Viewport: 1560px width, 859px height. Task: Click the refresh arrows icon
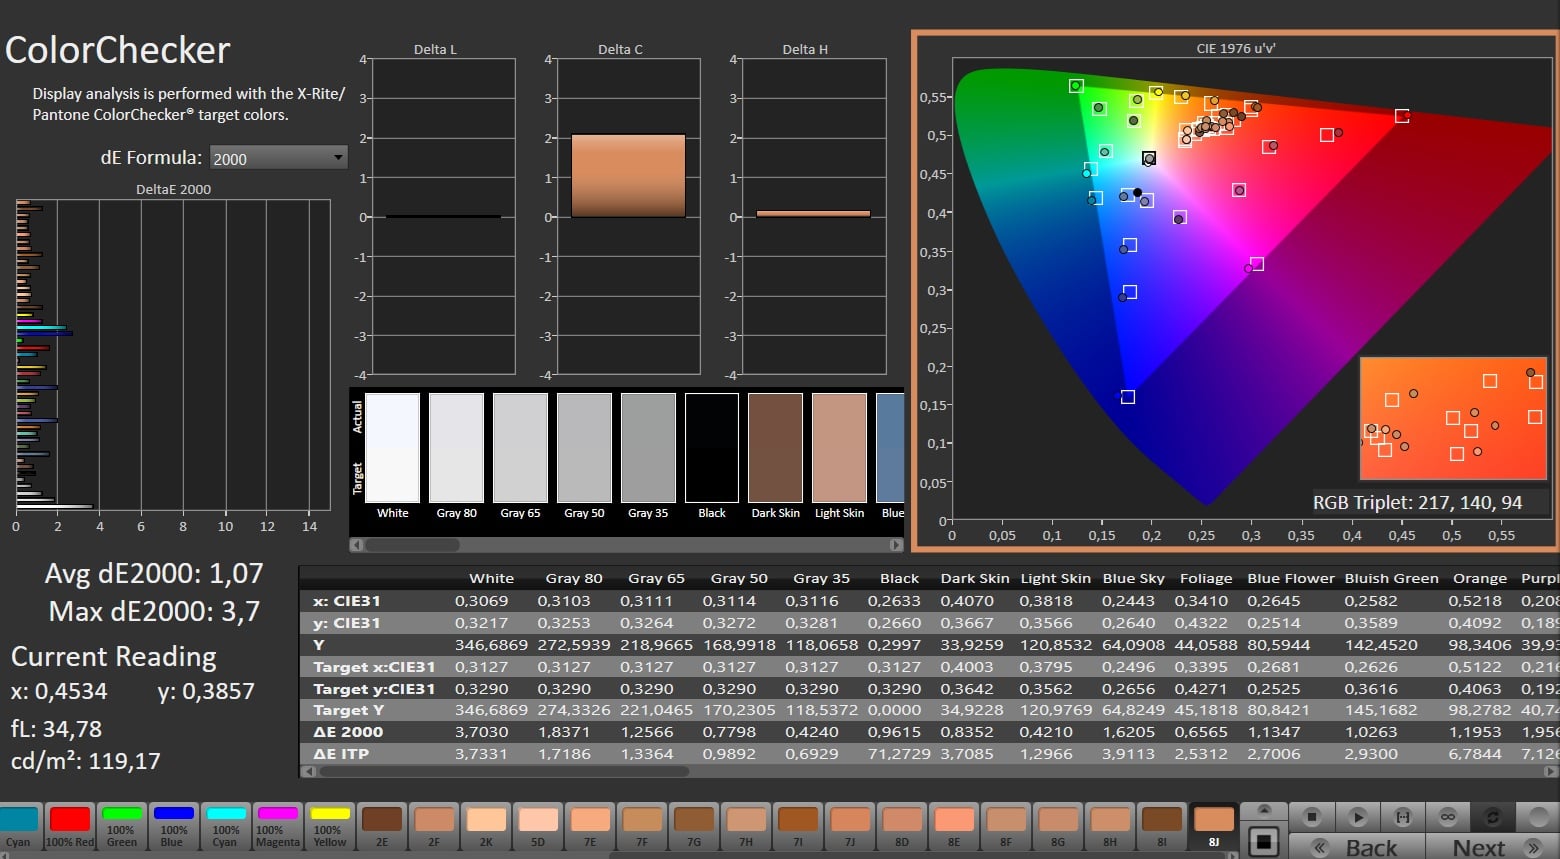1492,817
